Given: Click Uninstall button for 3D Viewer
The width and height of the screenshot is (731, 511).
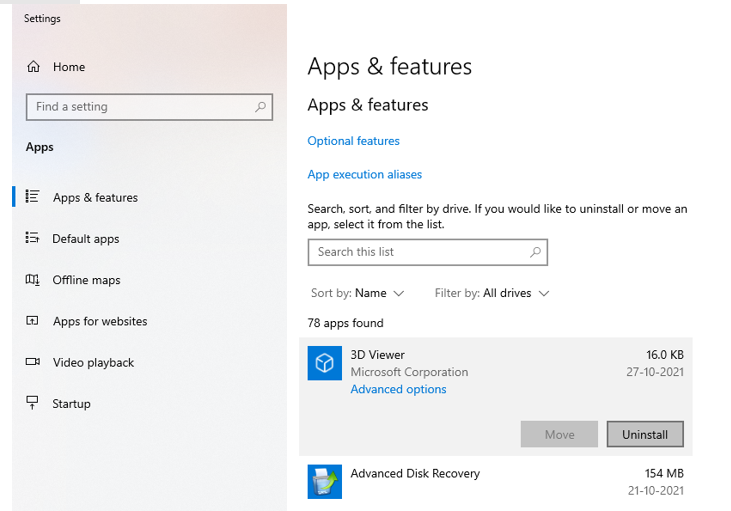Looking at the screenshot, I should click(x=645, y=434).
